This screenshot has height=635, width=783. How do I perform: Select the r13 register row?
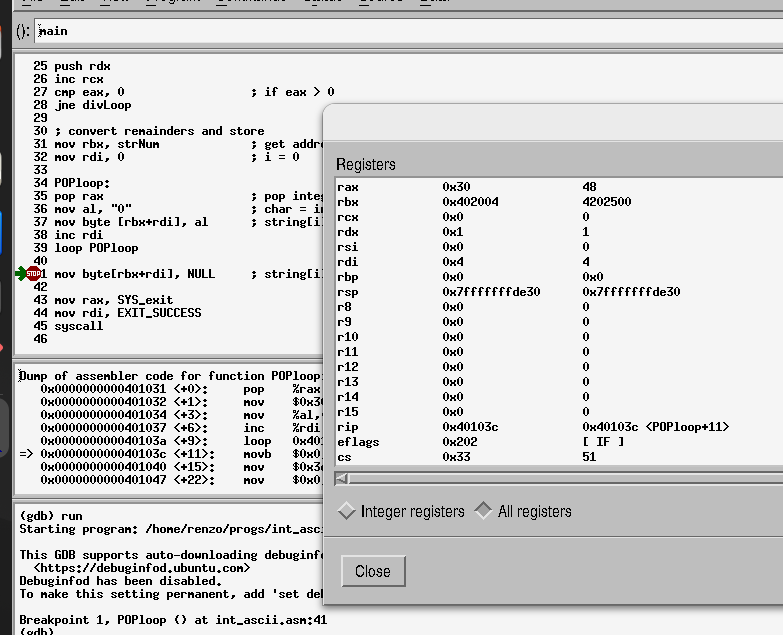click(x=559, y=381)
